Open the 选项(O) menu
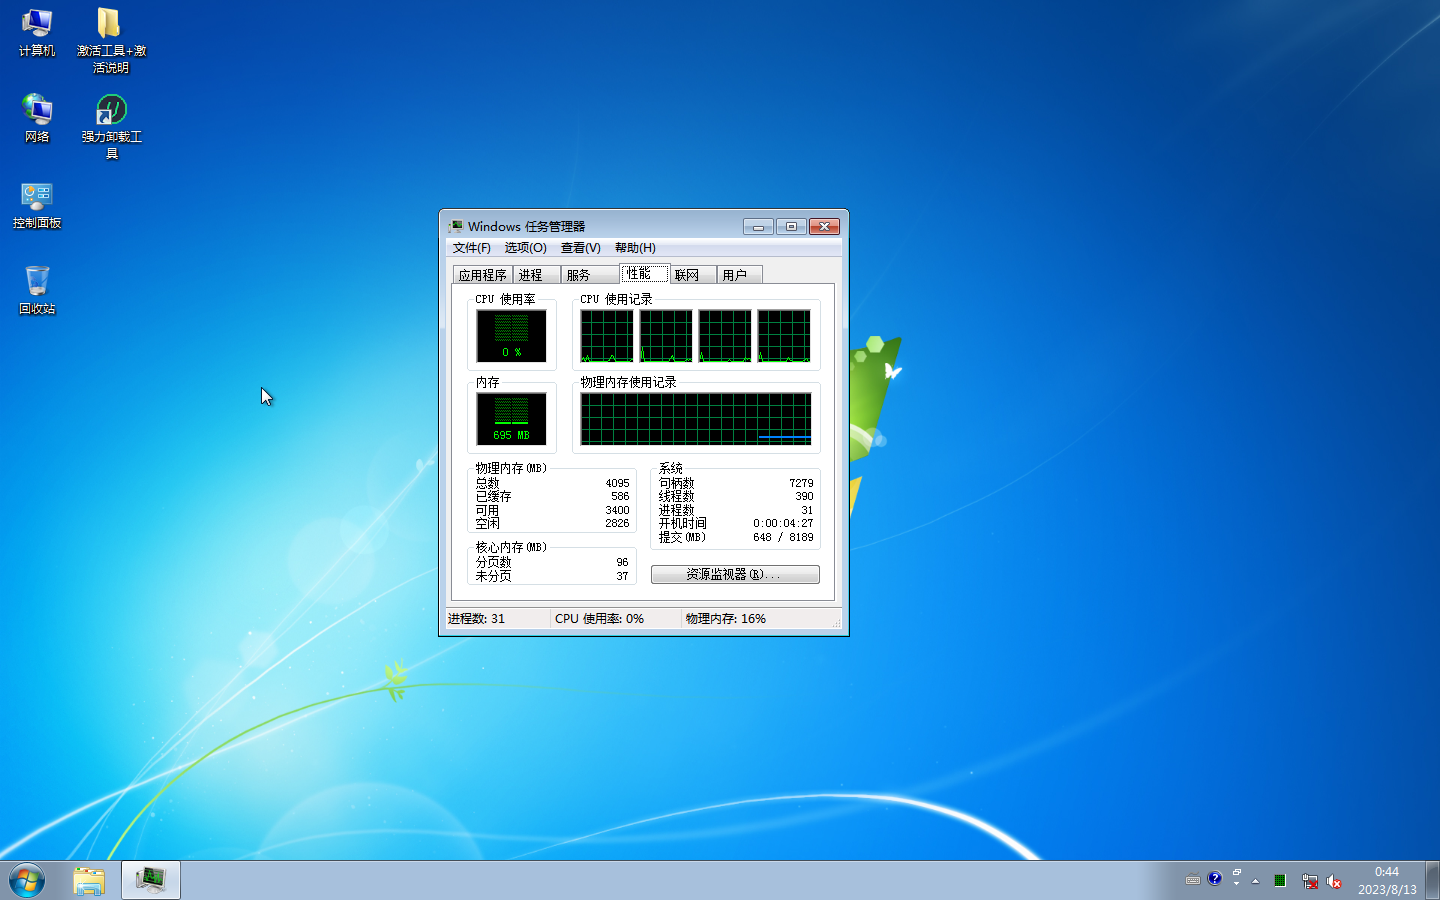1440x900 pixels. 525,248
